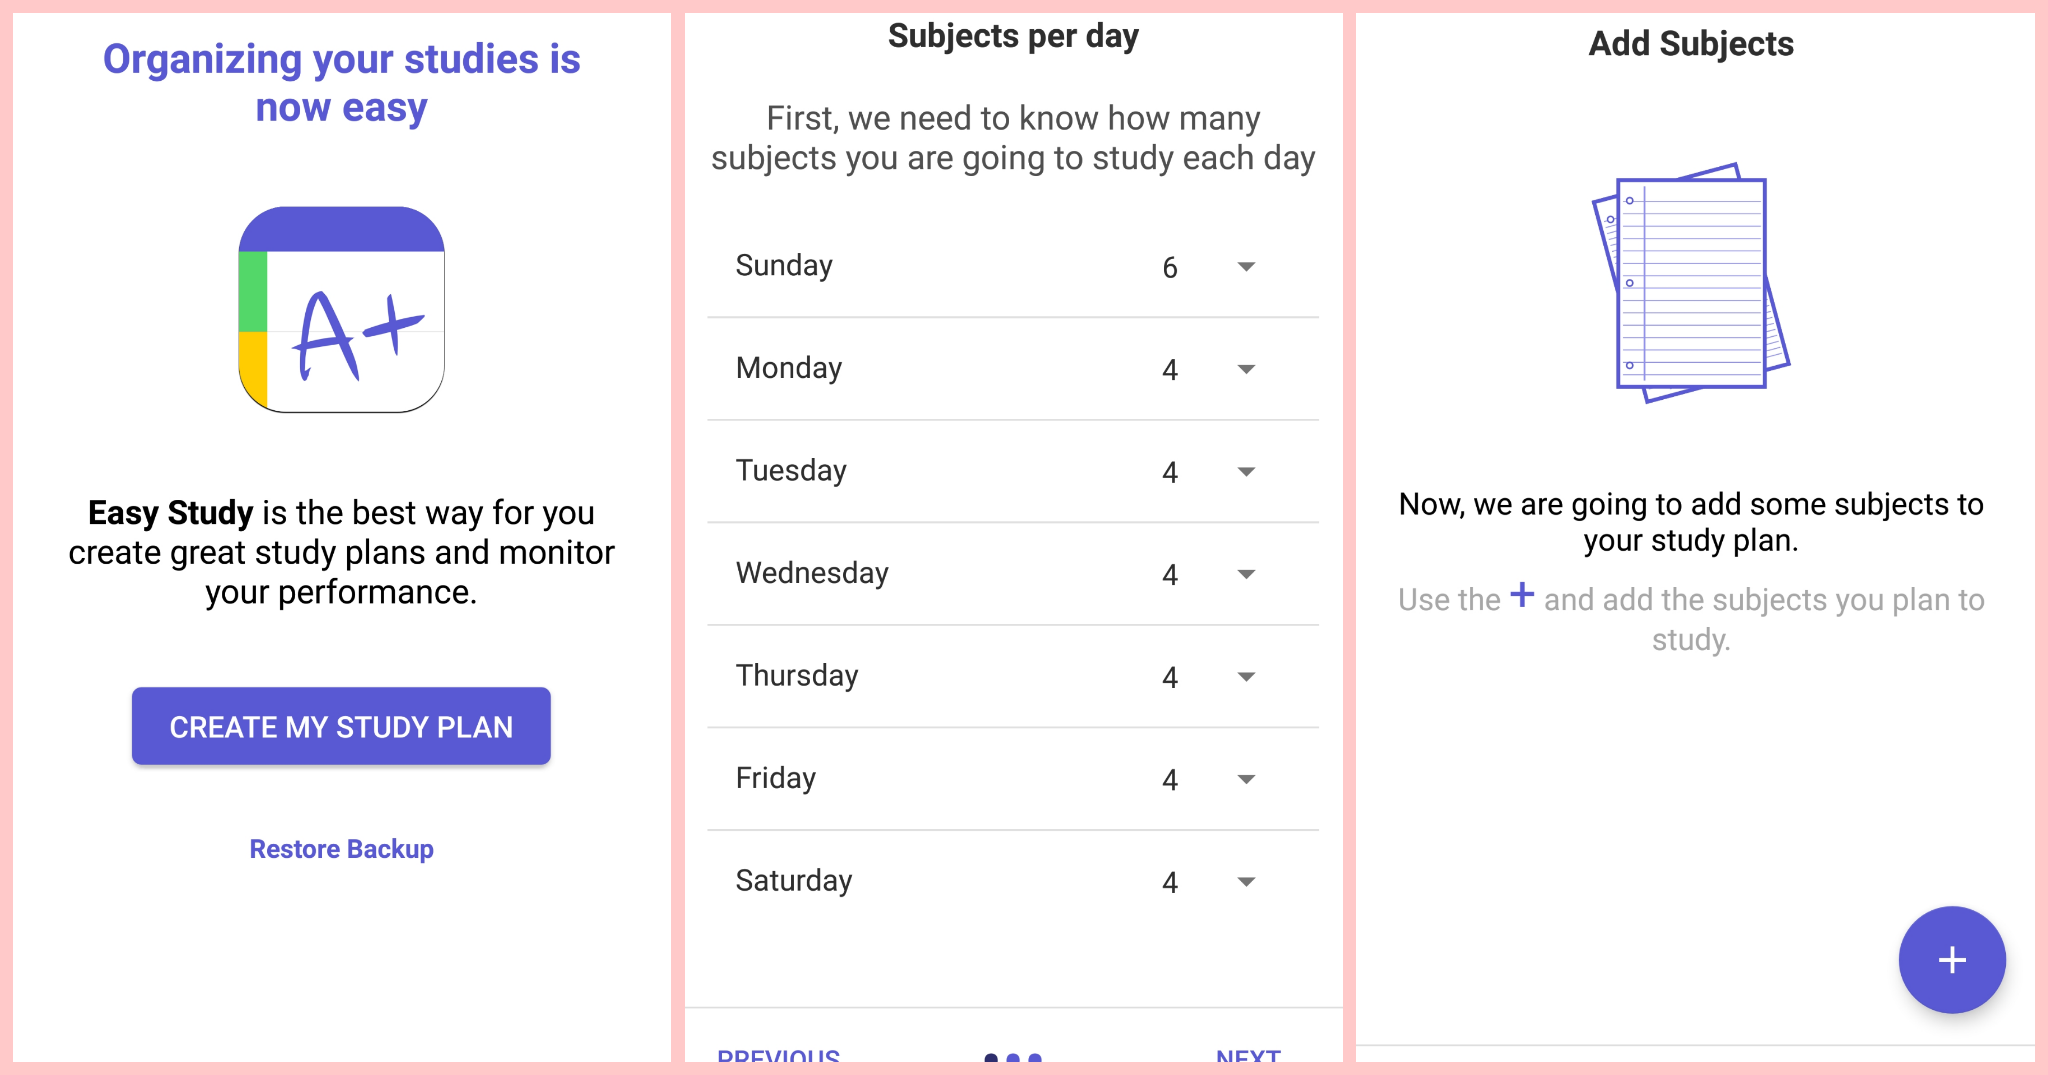This screenshot has width=2048, height=1075.
Task: Expand the Tuesday subjects dropdown arrow
Action: [x=1246, y=472]
